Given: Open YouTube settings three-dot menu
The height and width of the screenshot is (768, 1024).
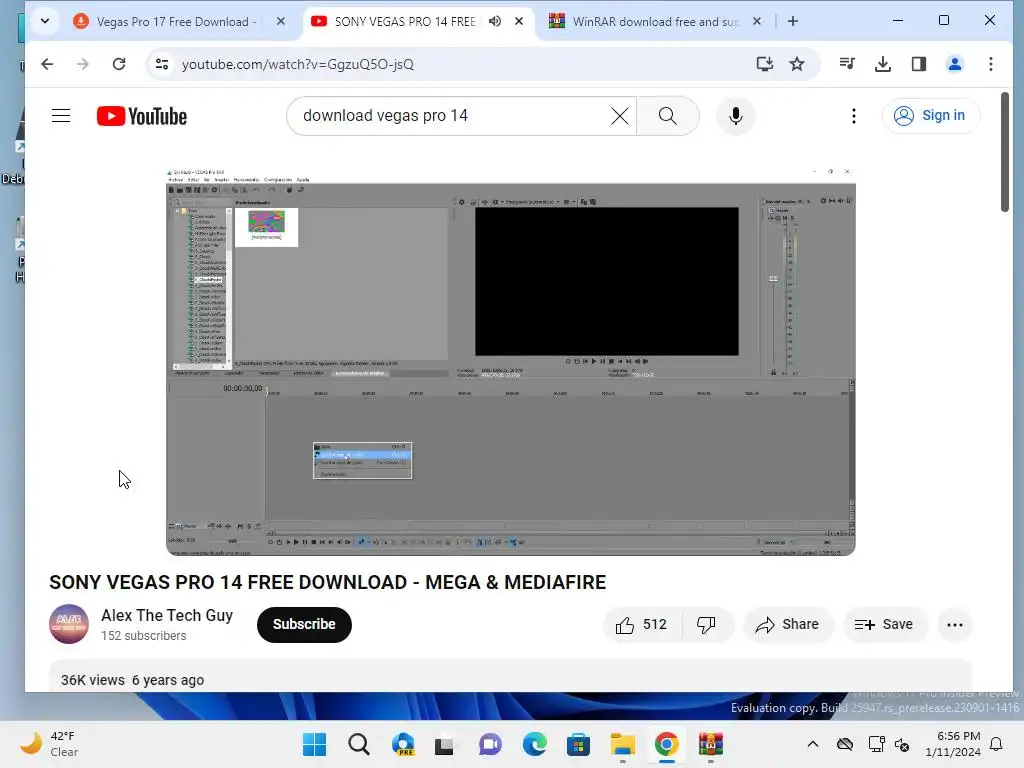Looking at the screenshot, I should coord(854,116).
